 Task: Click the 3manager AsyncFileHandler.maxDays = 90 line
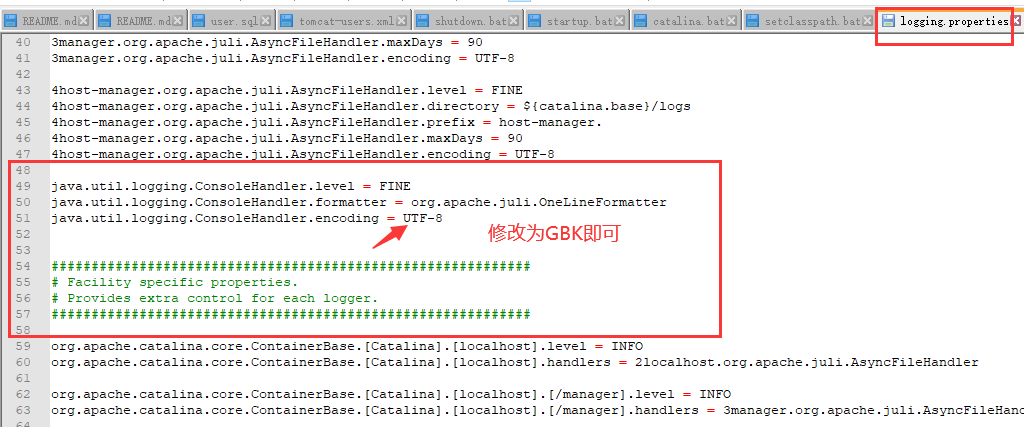click(x=266, y=42)
